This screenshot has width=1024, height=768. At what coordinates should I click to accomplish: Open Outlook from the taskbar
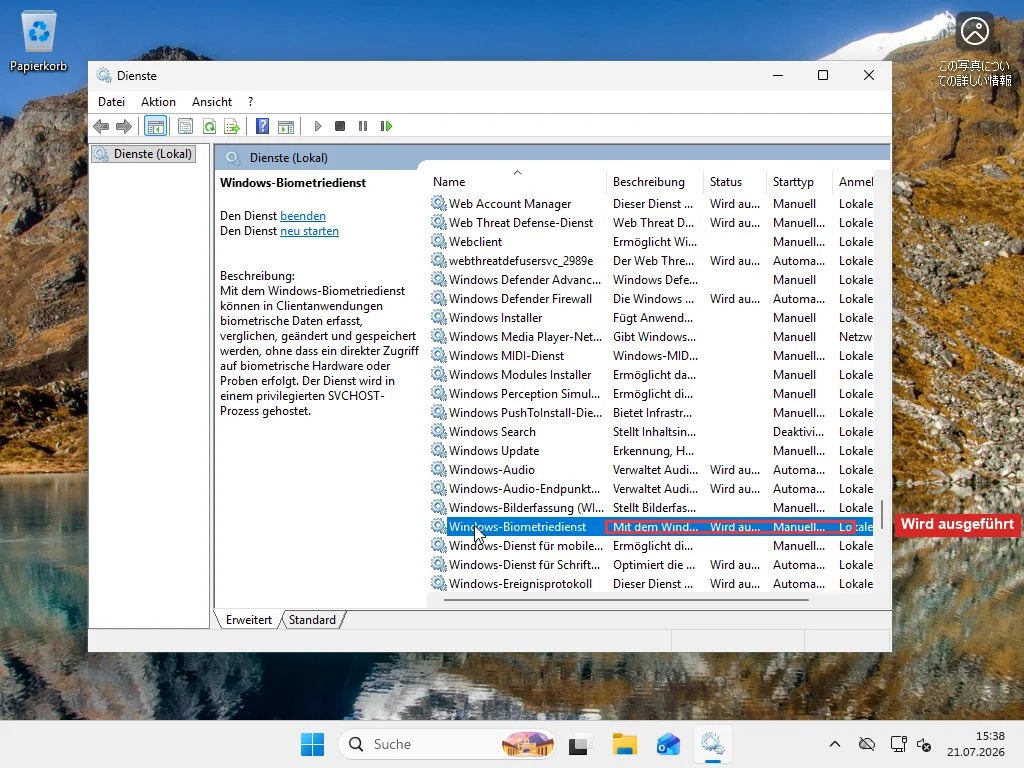pyautogui.click(x=668, y=744)
